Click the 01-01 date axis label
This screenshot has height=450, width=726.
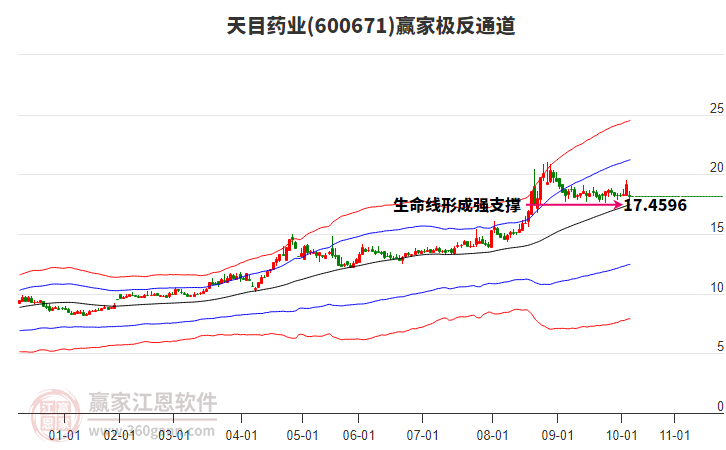click(64, 435)
